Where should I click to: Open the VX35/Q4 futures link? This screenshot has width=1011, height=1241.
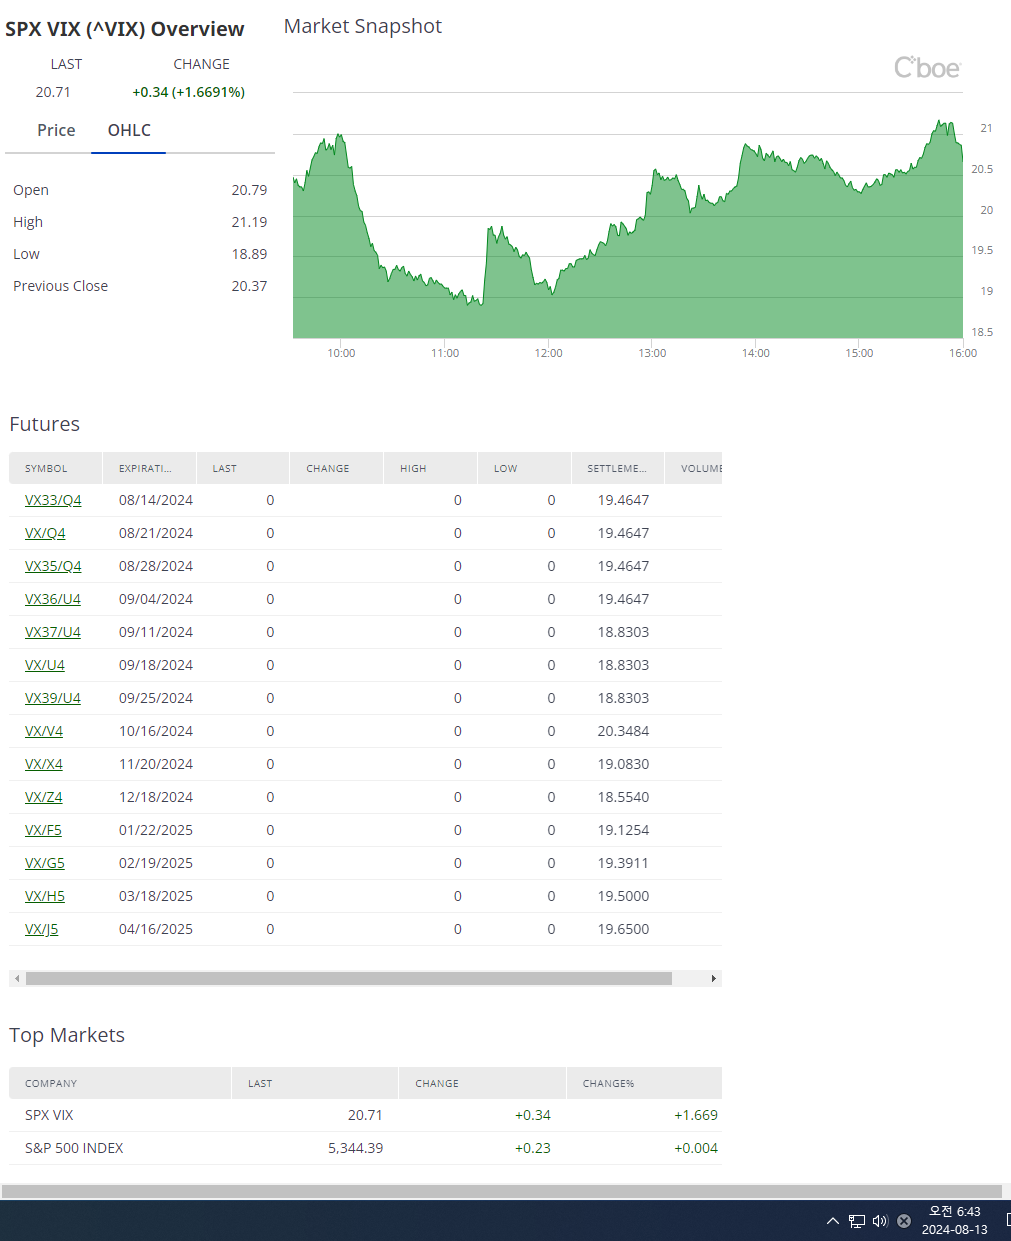coord(53,566)
